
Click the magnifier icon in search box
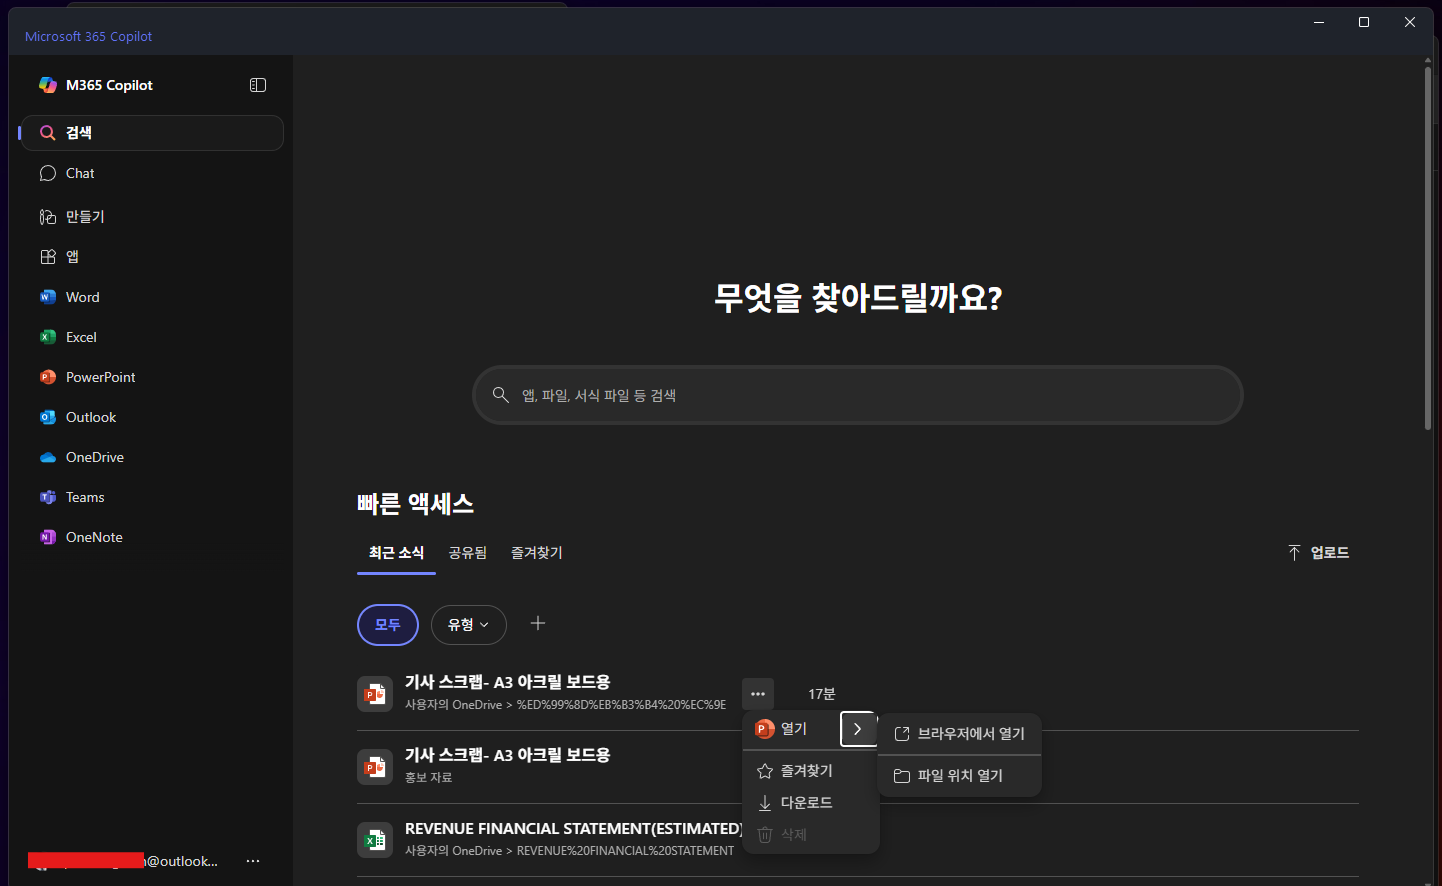501,395
